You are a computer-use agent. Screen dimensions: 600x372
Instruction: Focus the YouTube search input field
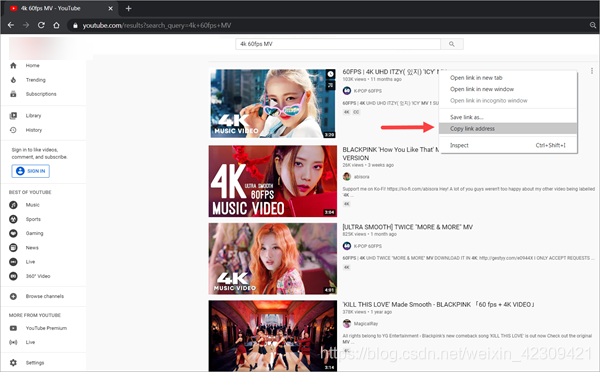(x=338, y=44)
